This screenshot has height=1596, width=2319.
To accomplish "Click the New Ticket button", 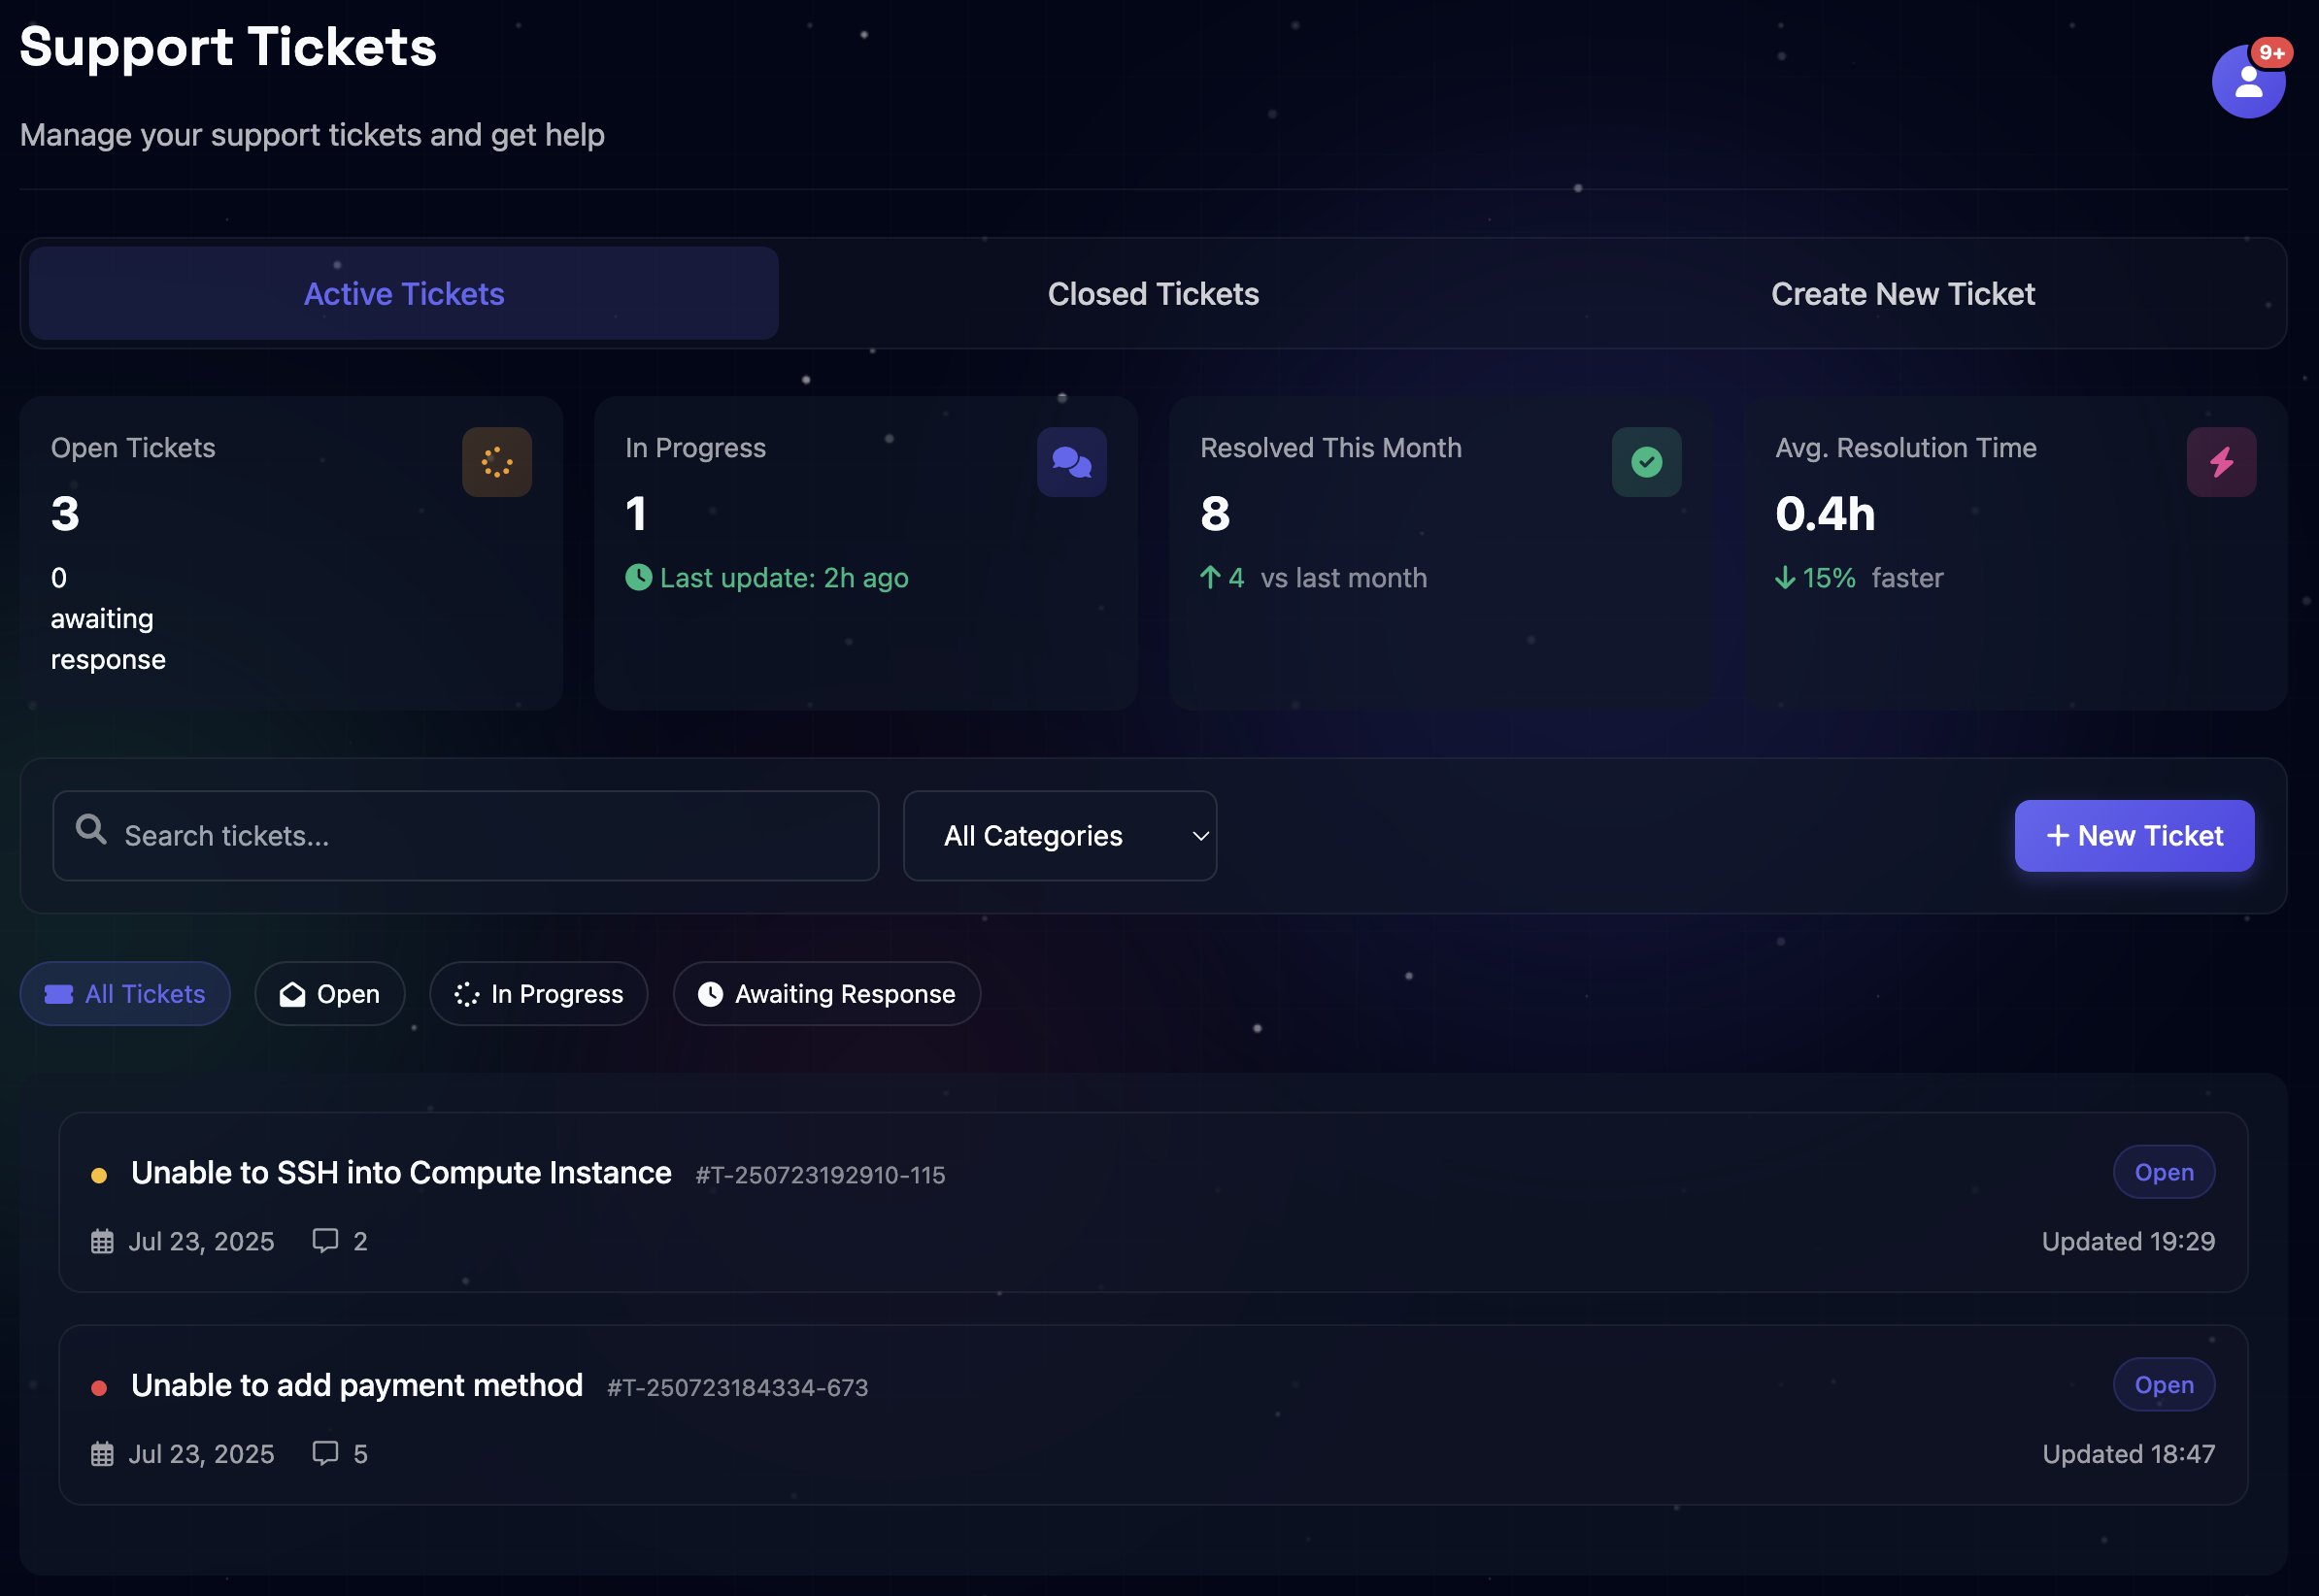I will pyautogui.click(x=2134, y=835).
